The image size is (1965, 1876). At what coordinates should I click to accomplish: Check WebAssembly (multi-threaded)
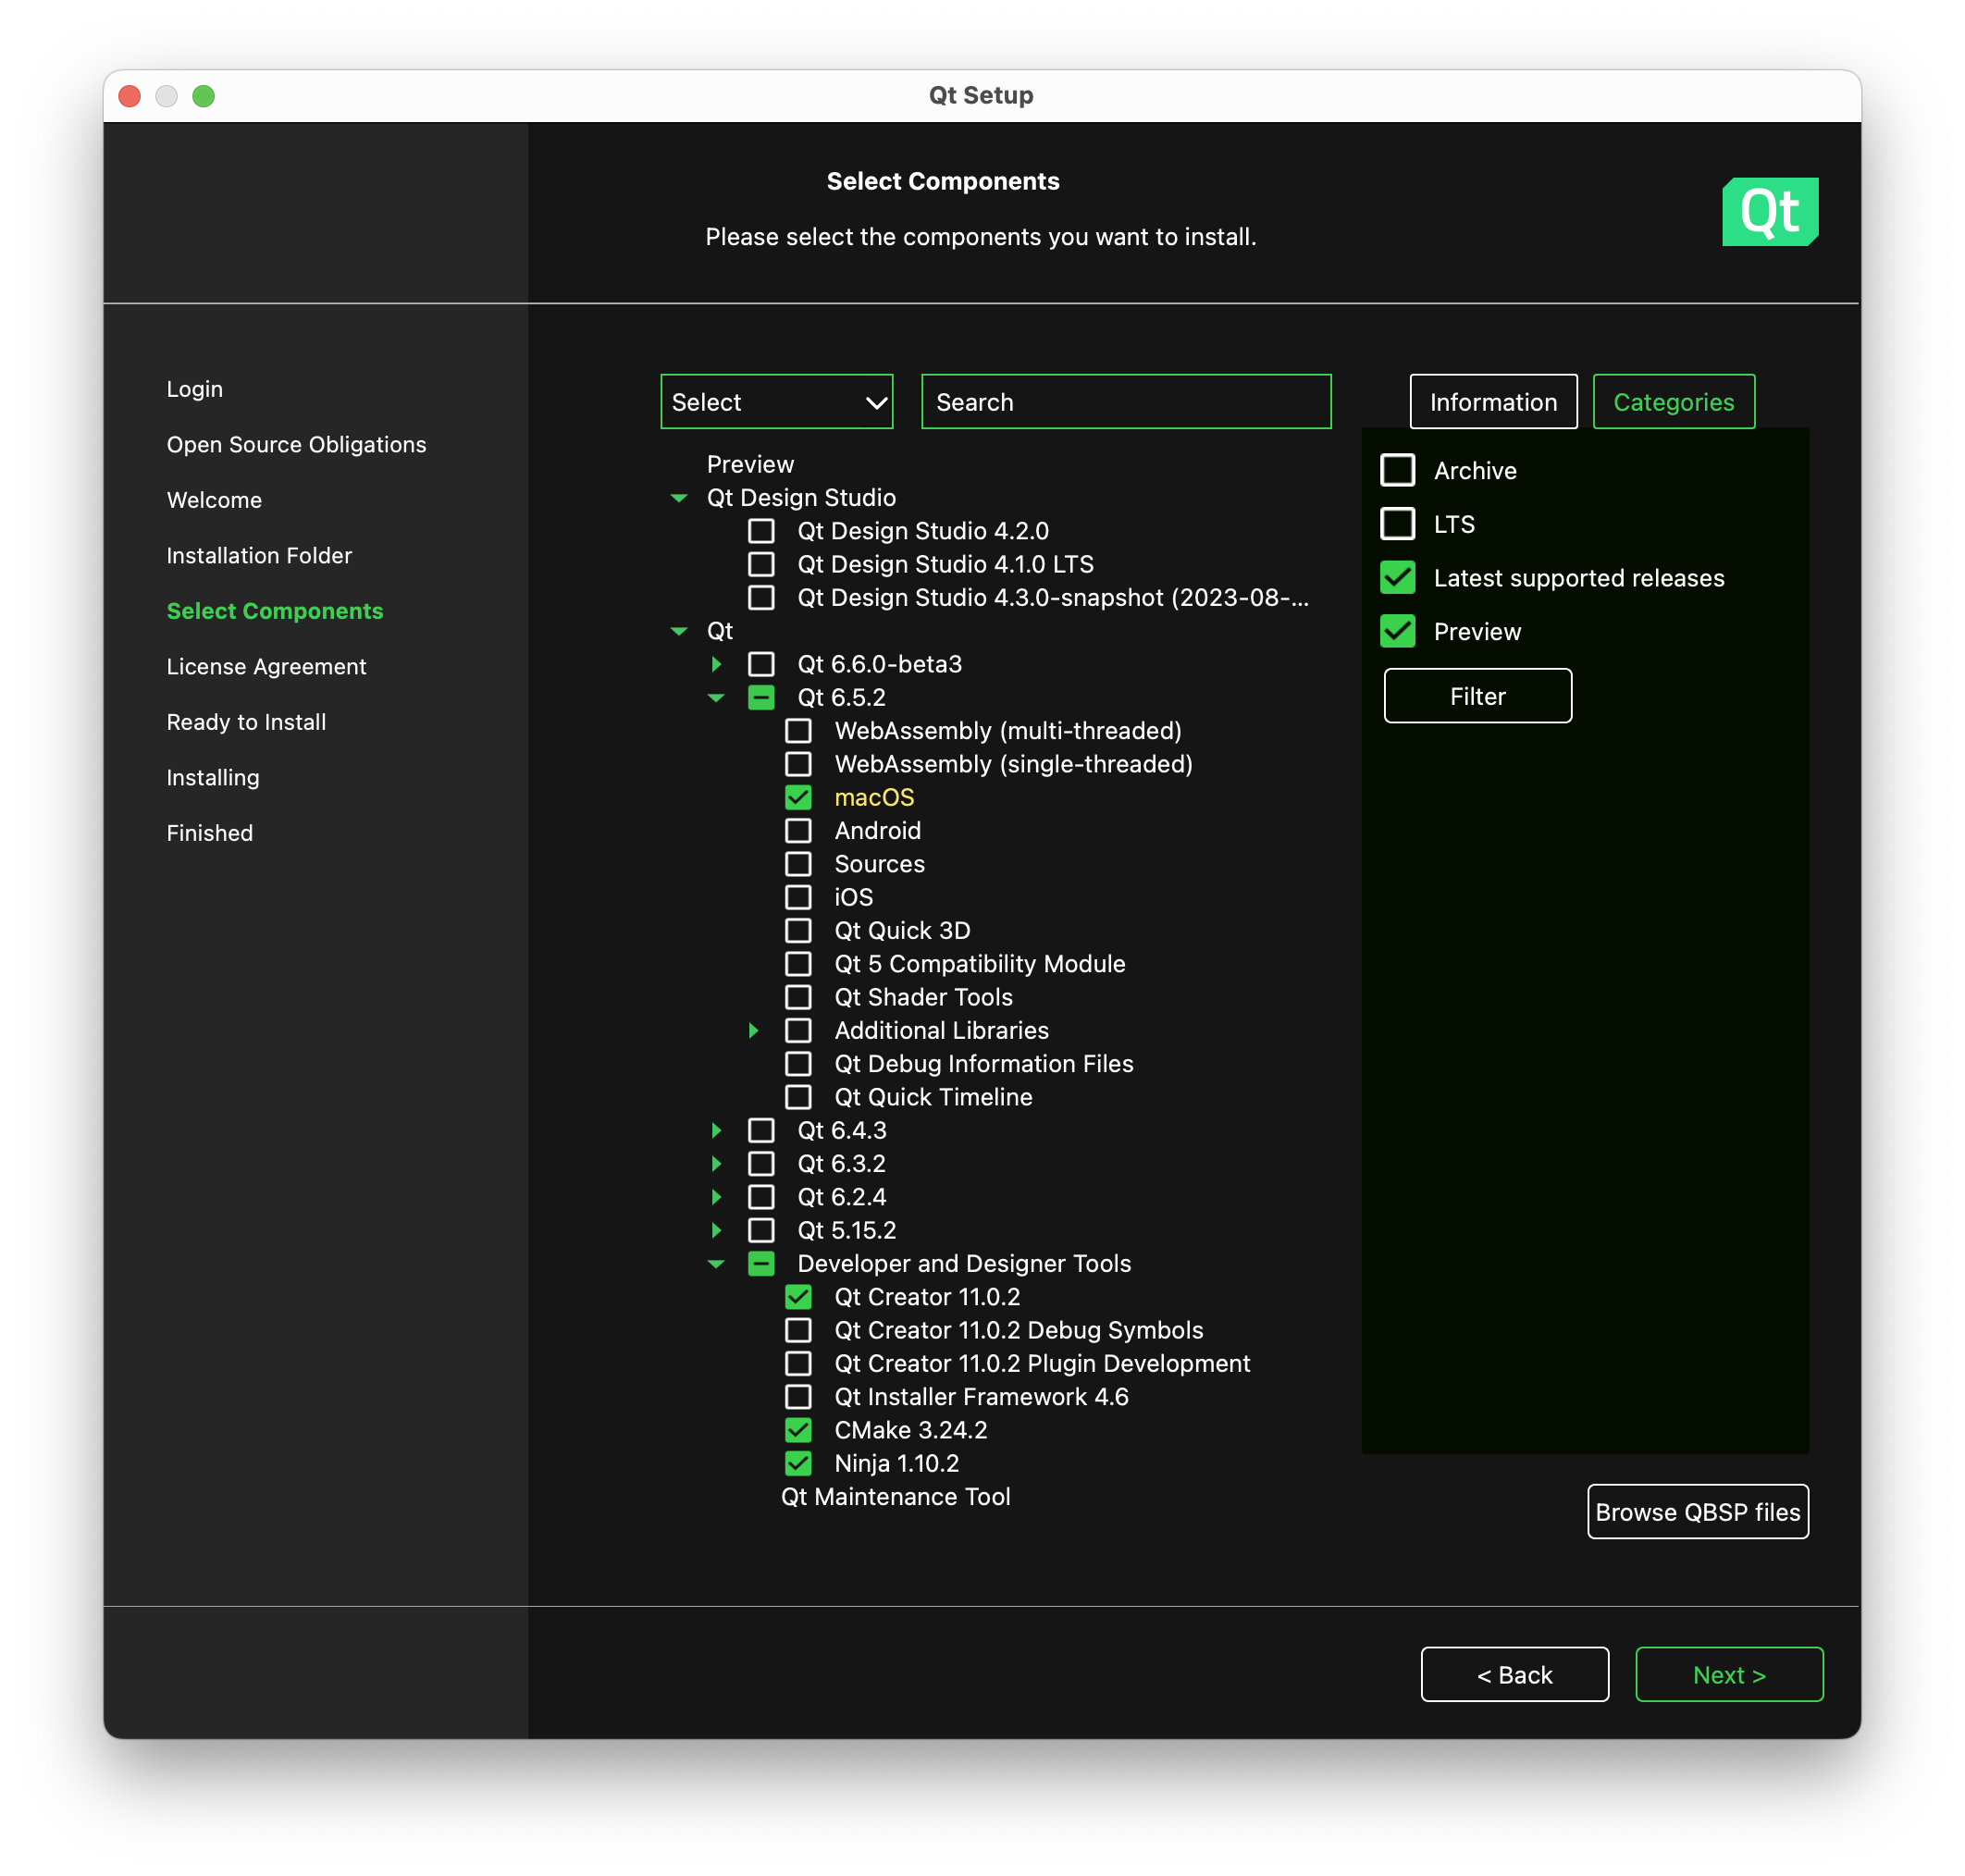pos(798,731)
